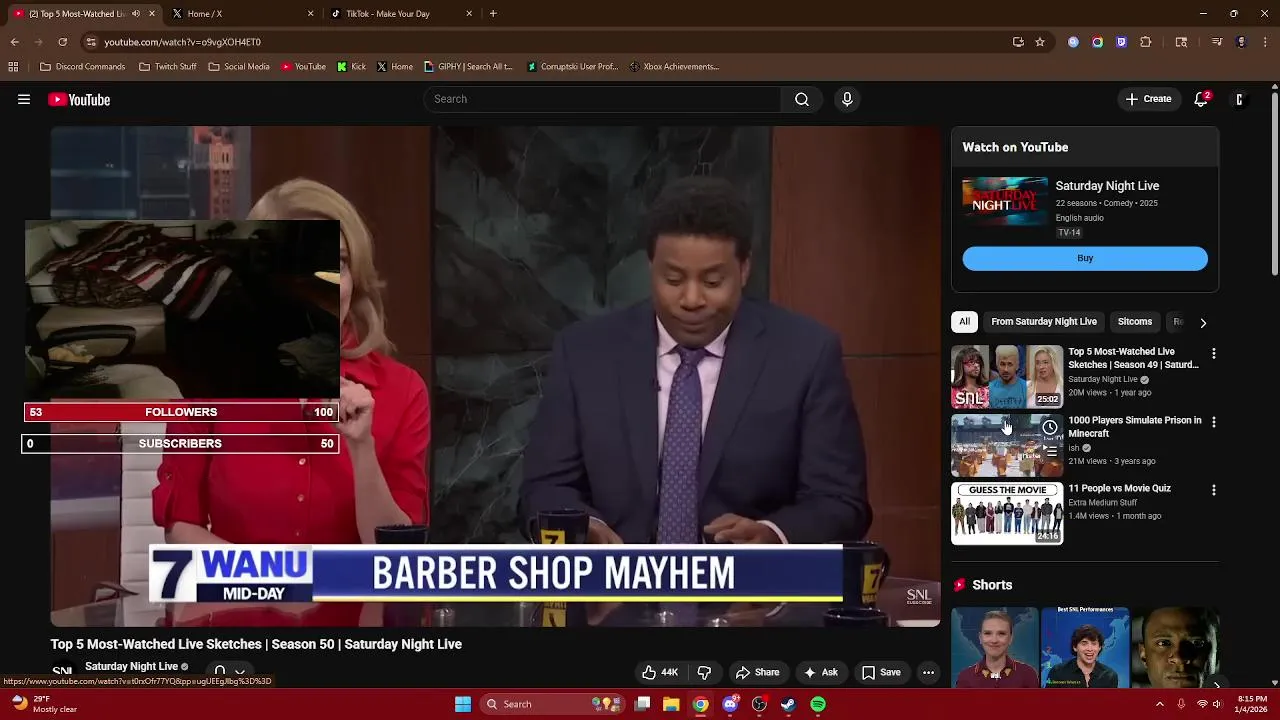The image size is (1280, 720).
Task: Open the YouTube guide hamburger menu
Action: tap(24, 99)
